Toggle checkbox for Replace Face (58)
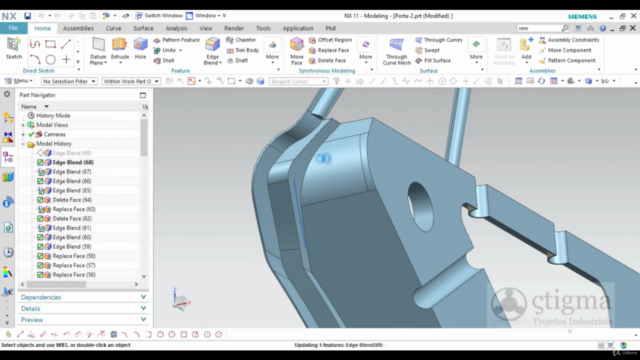Image resolution: width=640 pixels, height=360 pixels. [x=40, y=256]
